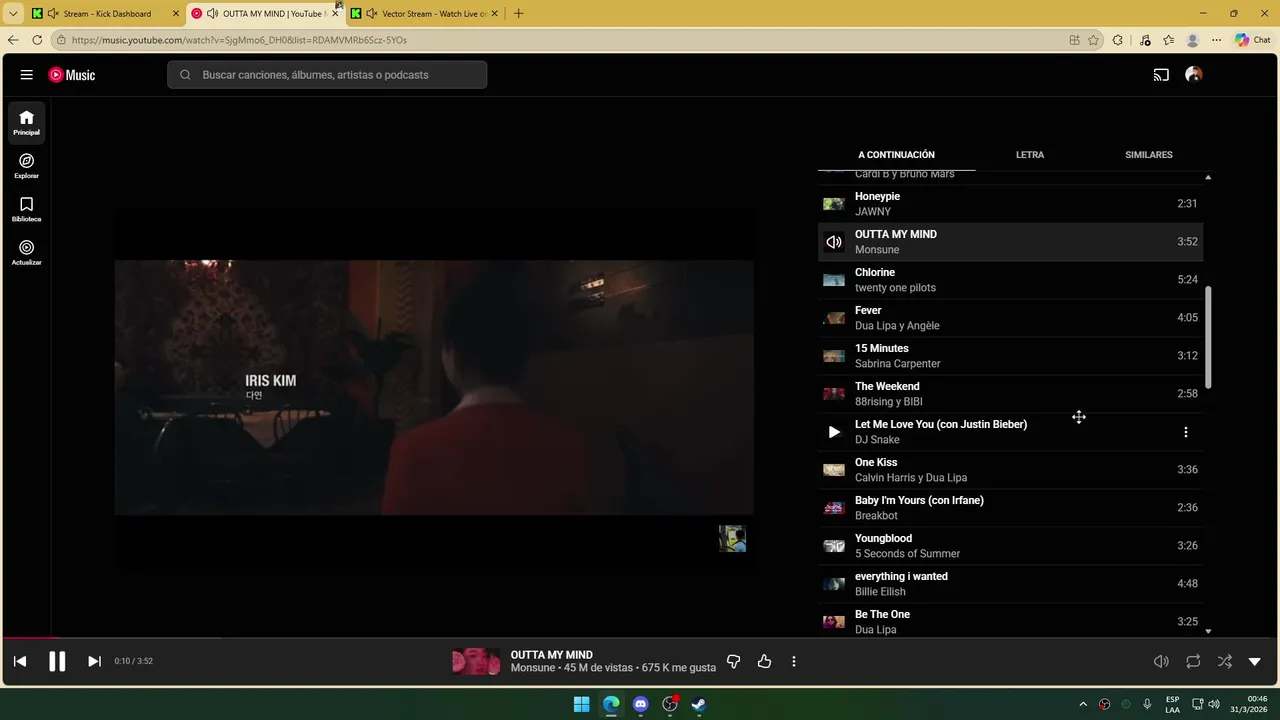Viewport: 1280px width, 720px height.
Task: Select One Kiss in the queue
Action: point(1010,470)
